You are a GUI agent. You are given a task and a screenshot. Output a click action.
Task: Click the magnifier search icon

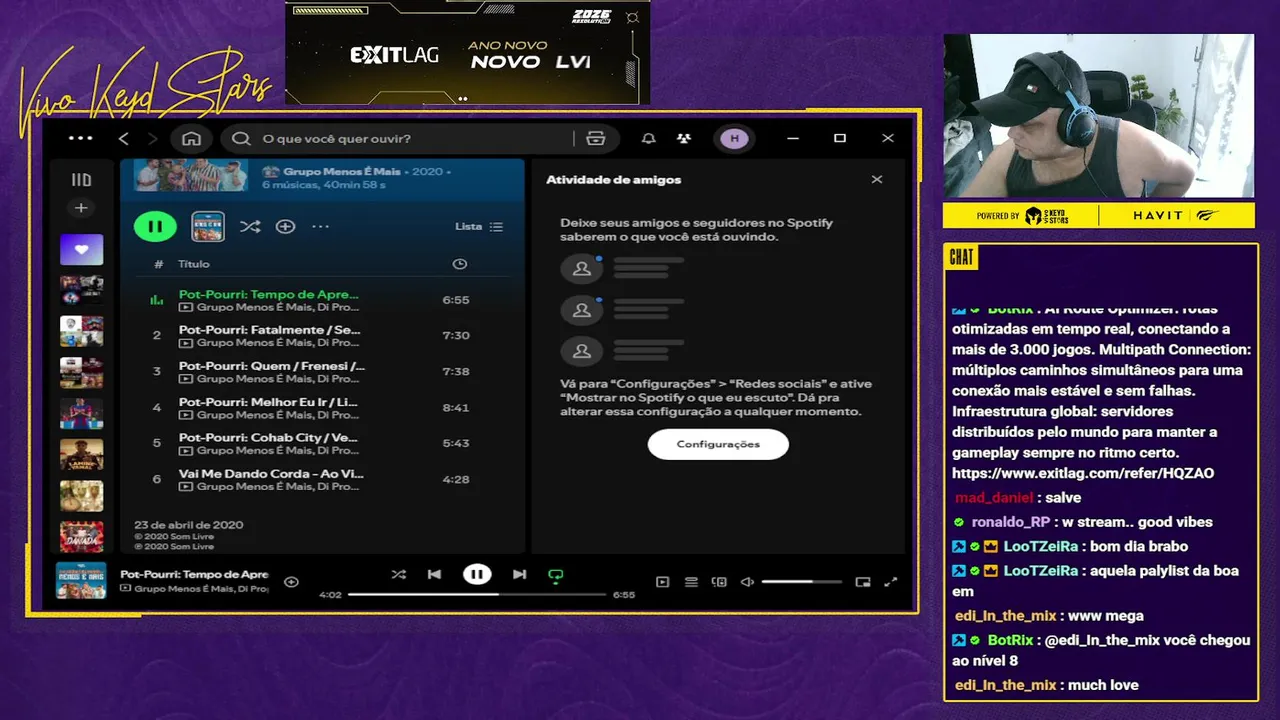point(241,138)
